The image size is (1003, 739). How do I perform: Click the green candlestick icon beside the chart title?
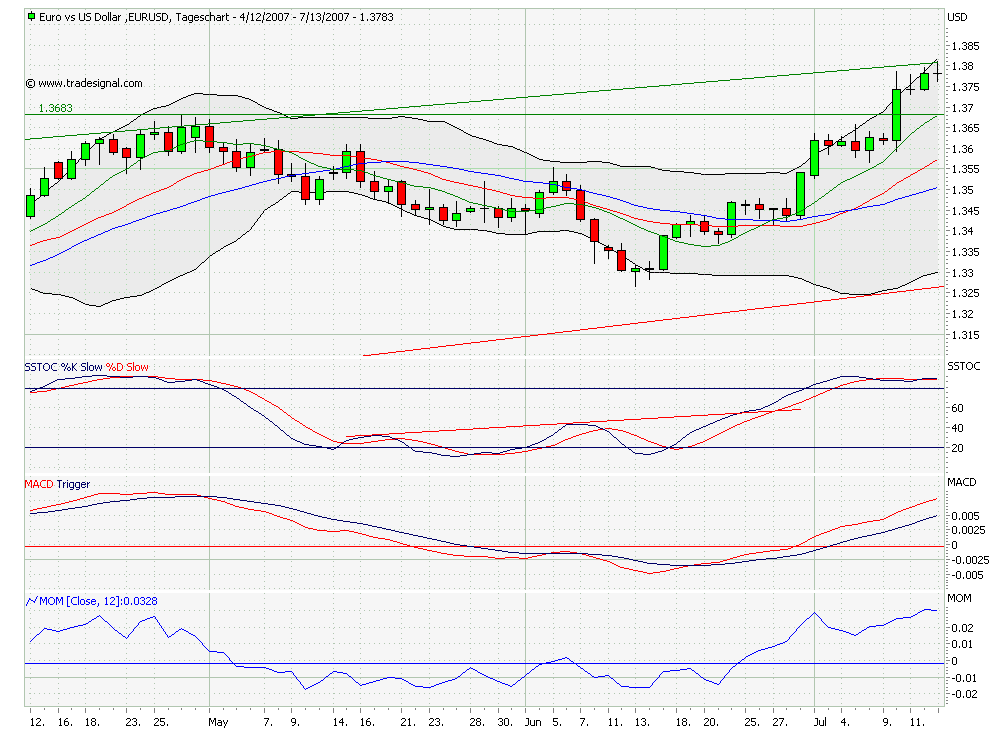(x=31, y=17)
